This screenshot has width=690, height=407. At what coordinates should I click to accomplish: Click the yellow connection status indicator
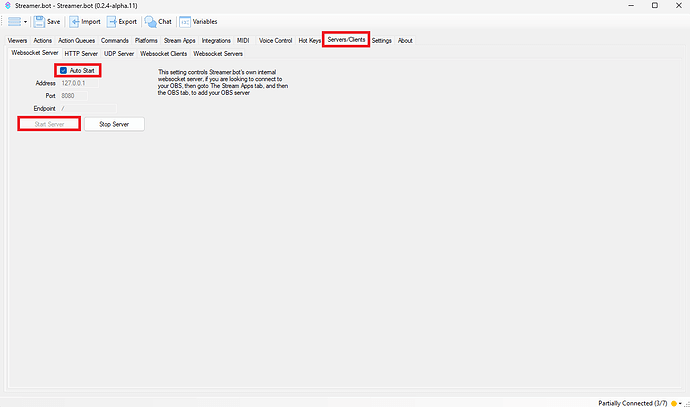pyautogui.click(x=674, y=402)
